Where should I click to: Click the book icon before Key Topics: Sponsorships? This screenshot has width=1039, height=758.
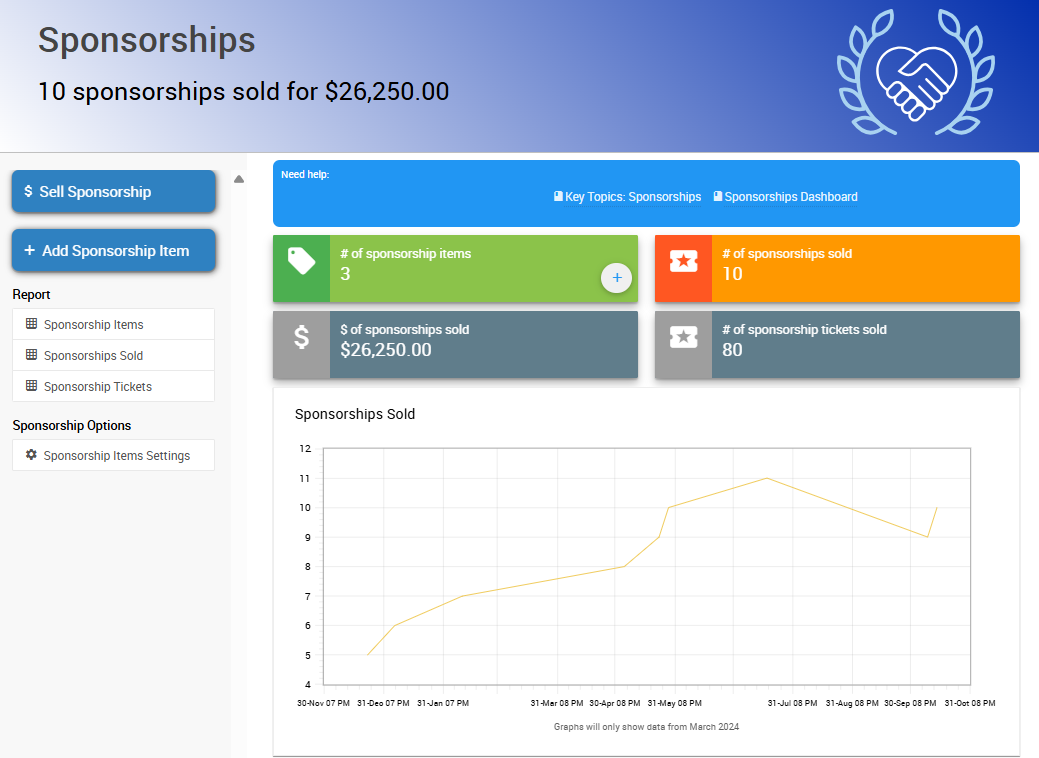[558, 196]
